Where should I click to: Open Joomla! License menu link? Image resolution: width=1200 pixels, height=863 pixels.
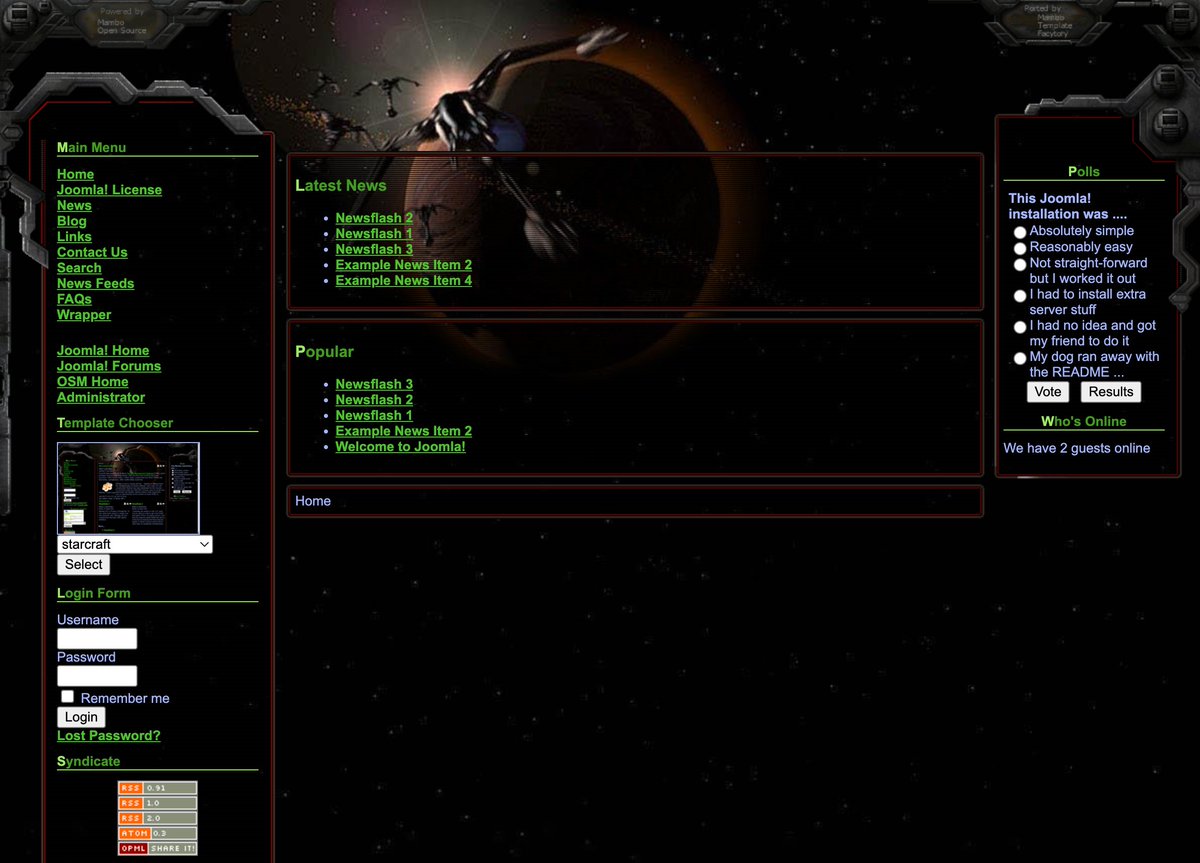tap(109, 190)
